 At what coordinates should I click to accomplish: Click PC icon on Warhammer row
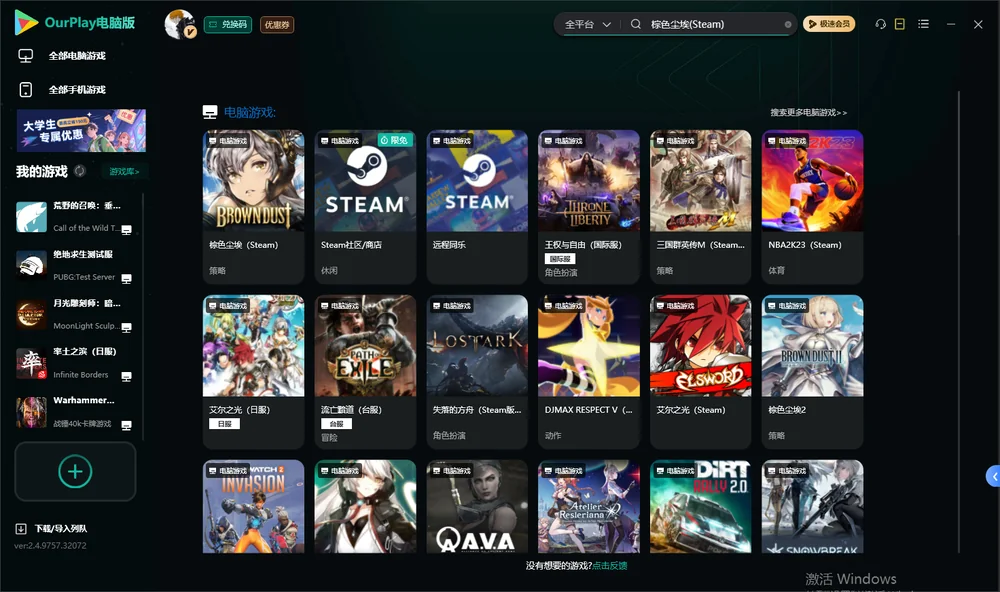[x=126, y=426]
